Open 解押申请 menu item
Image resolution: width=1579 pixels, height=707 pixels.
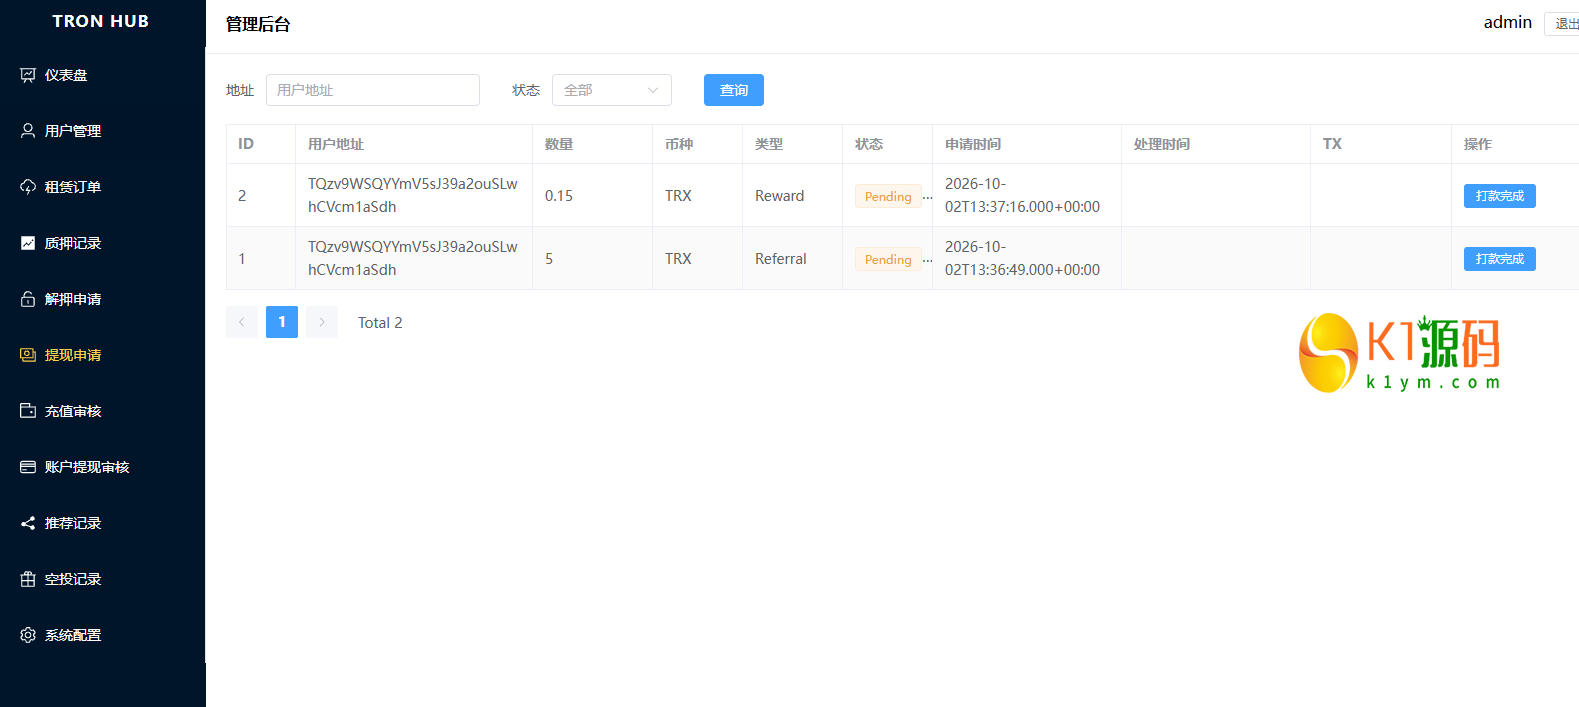pos(103,299)
